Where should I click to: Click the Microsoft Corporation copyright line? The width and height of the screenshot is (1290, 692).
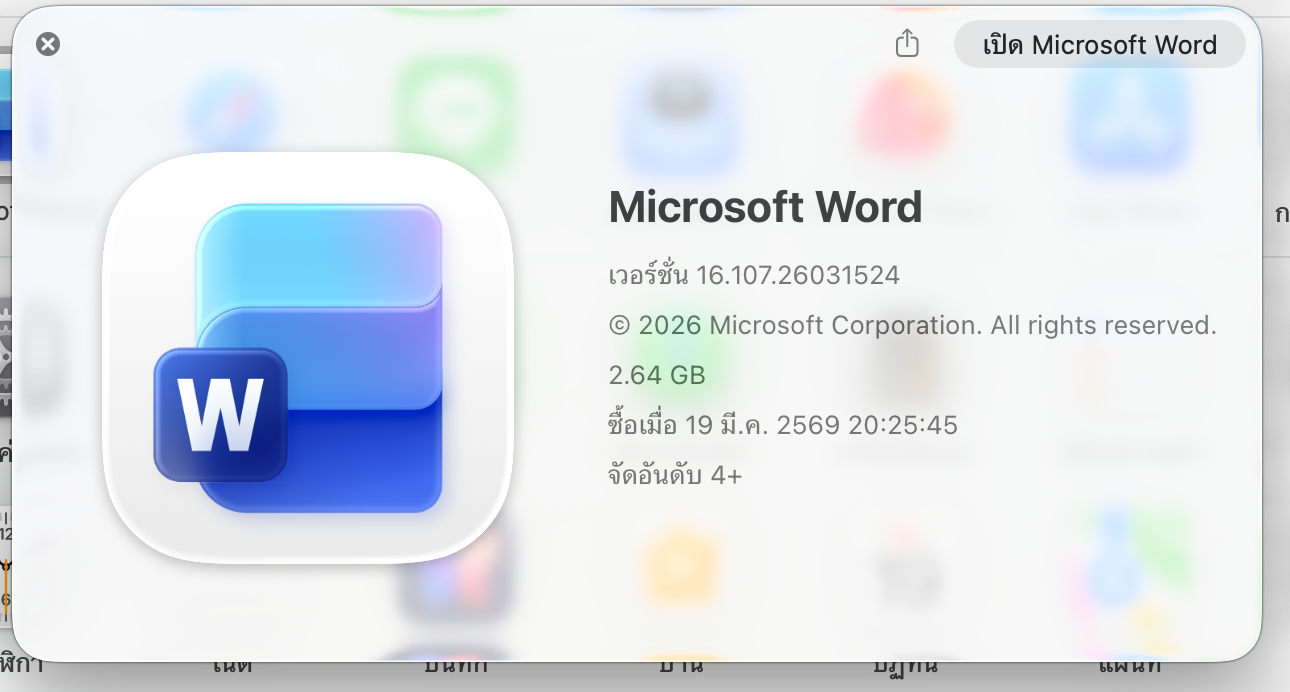(x=912, y=325)
